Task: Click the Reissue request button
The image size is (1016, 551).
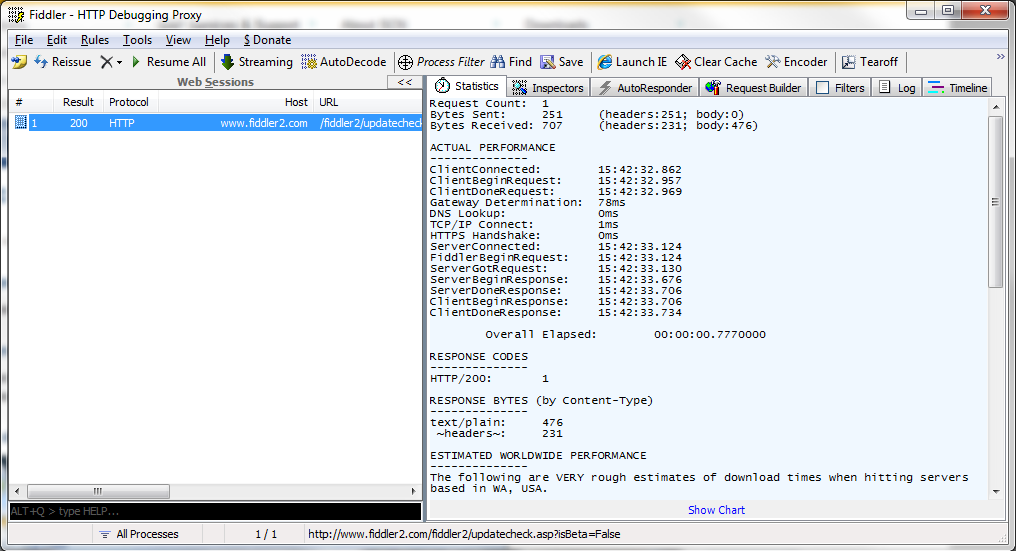Action: (62, 62)
